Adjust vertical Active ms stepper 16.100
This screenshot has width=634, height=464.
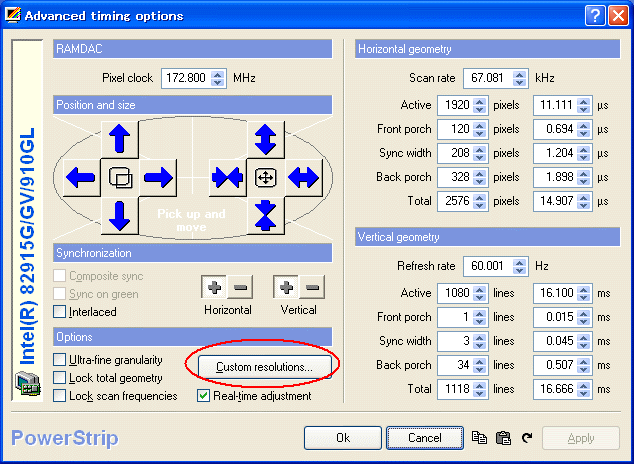click(583, 293)
